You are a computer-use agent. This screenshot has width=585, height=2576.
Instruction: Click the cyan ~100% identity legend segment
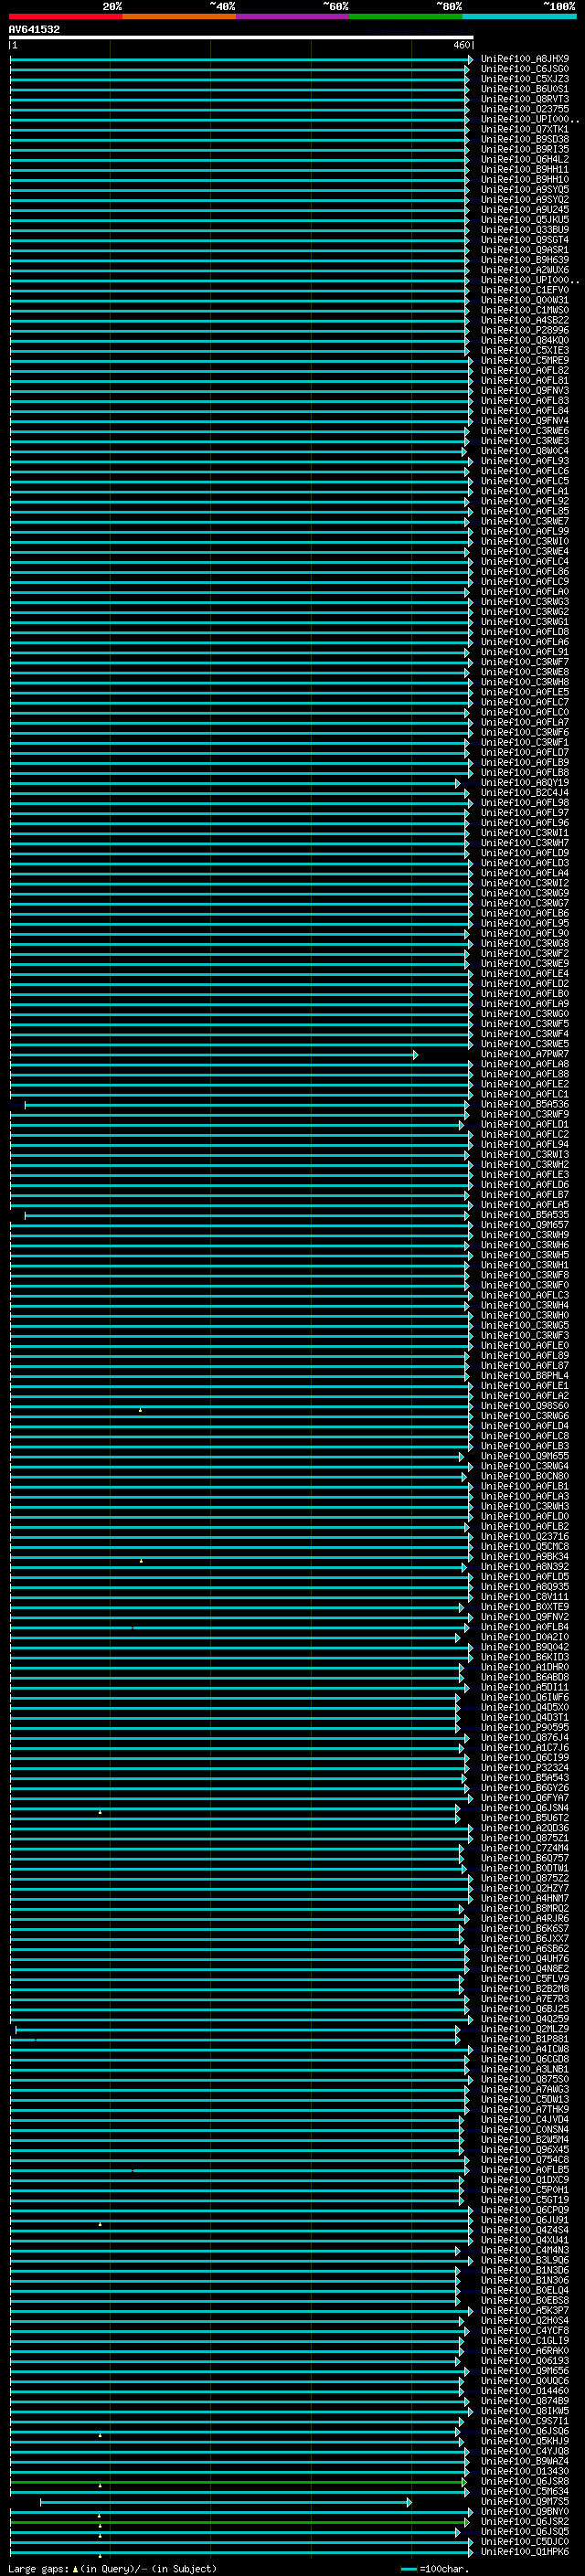519,16
